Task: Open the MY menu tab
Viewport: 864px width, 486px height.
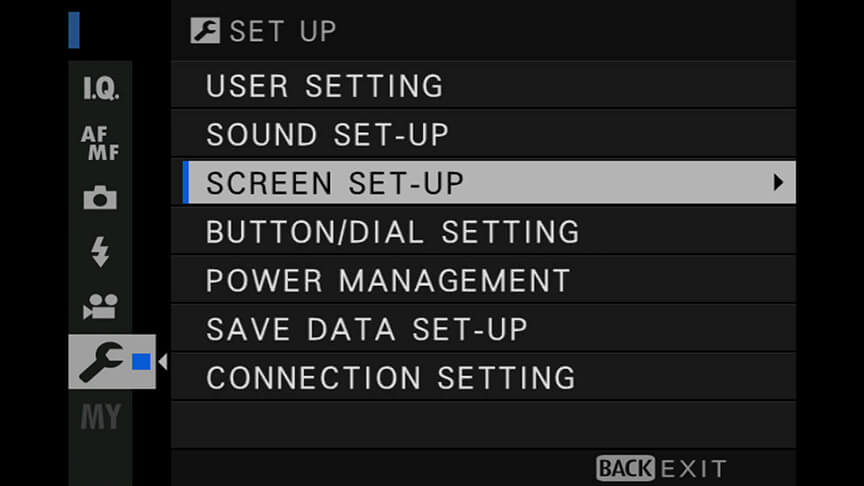Action: click(100, 416)
